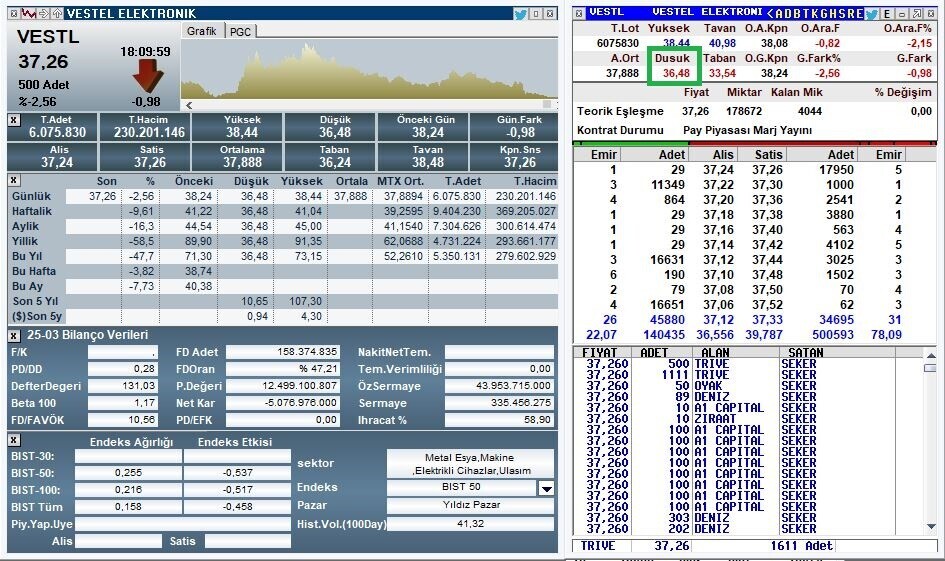The height and width of the screenshot is (561, 945).
Task: Click the Twitter bird icon in the left window title bar
Action: click(521, 13)
